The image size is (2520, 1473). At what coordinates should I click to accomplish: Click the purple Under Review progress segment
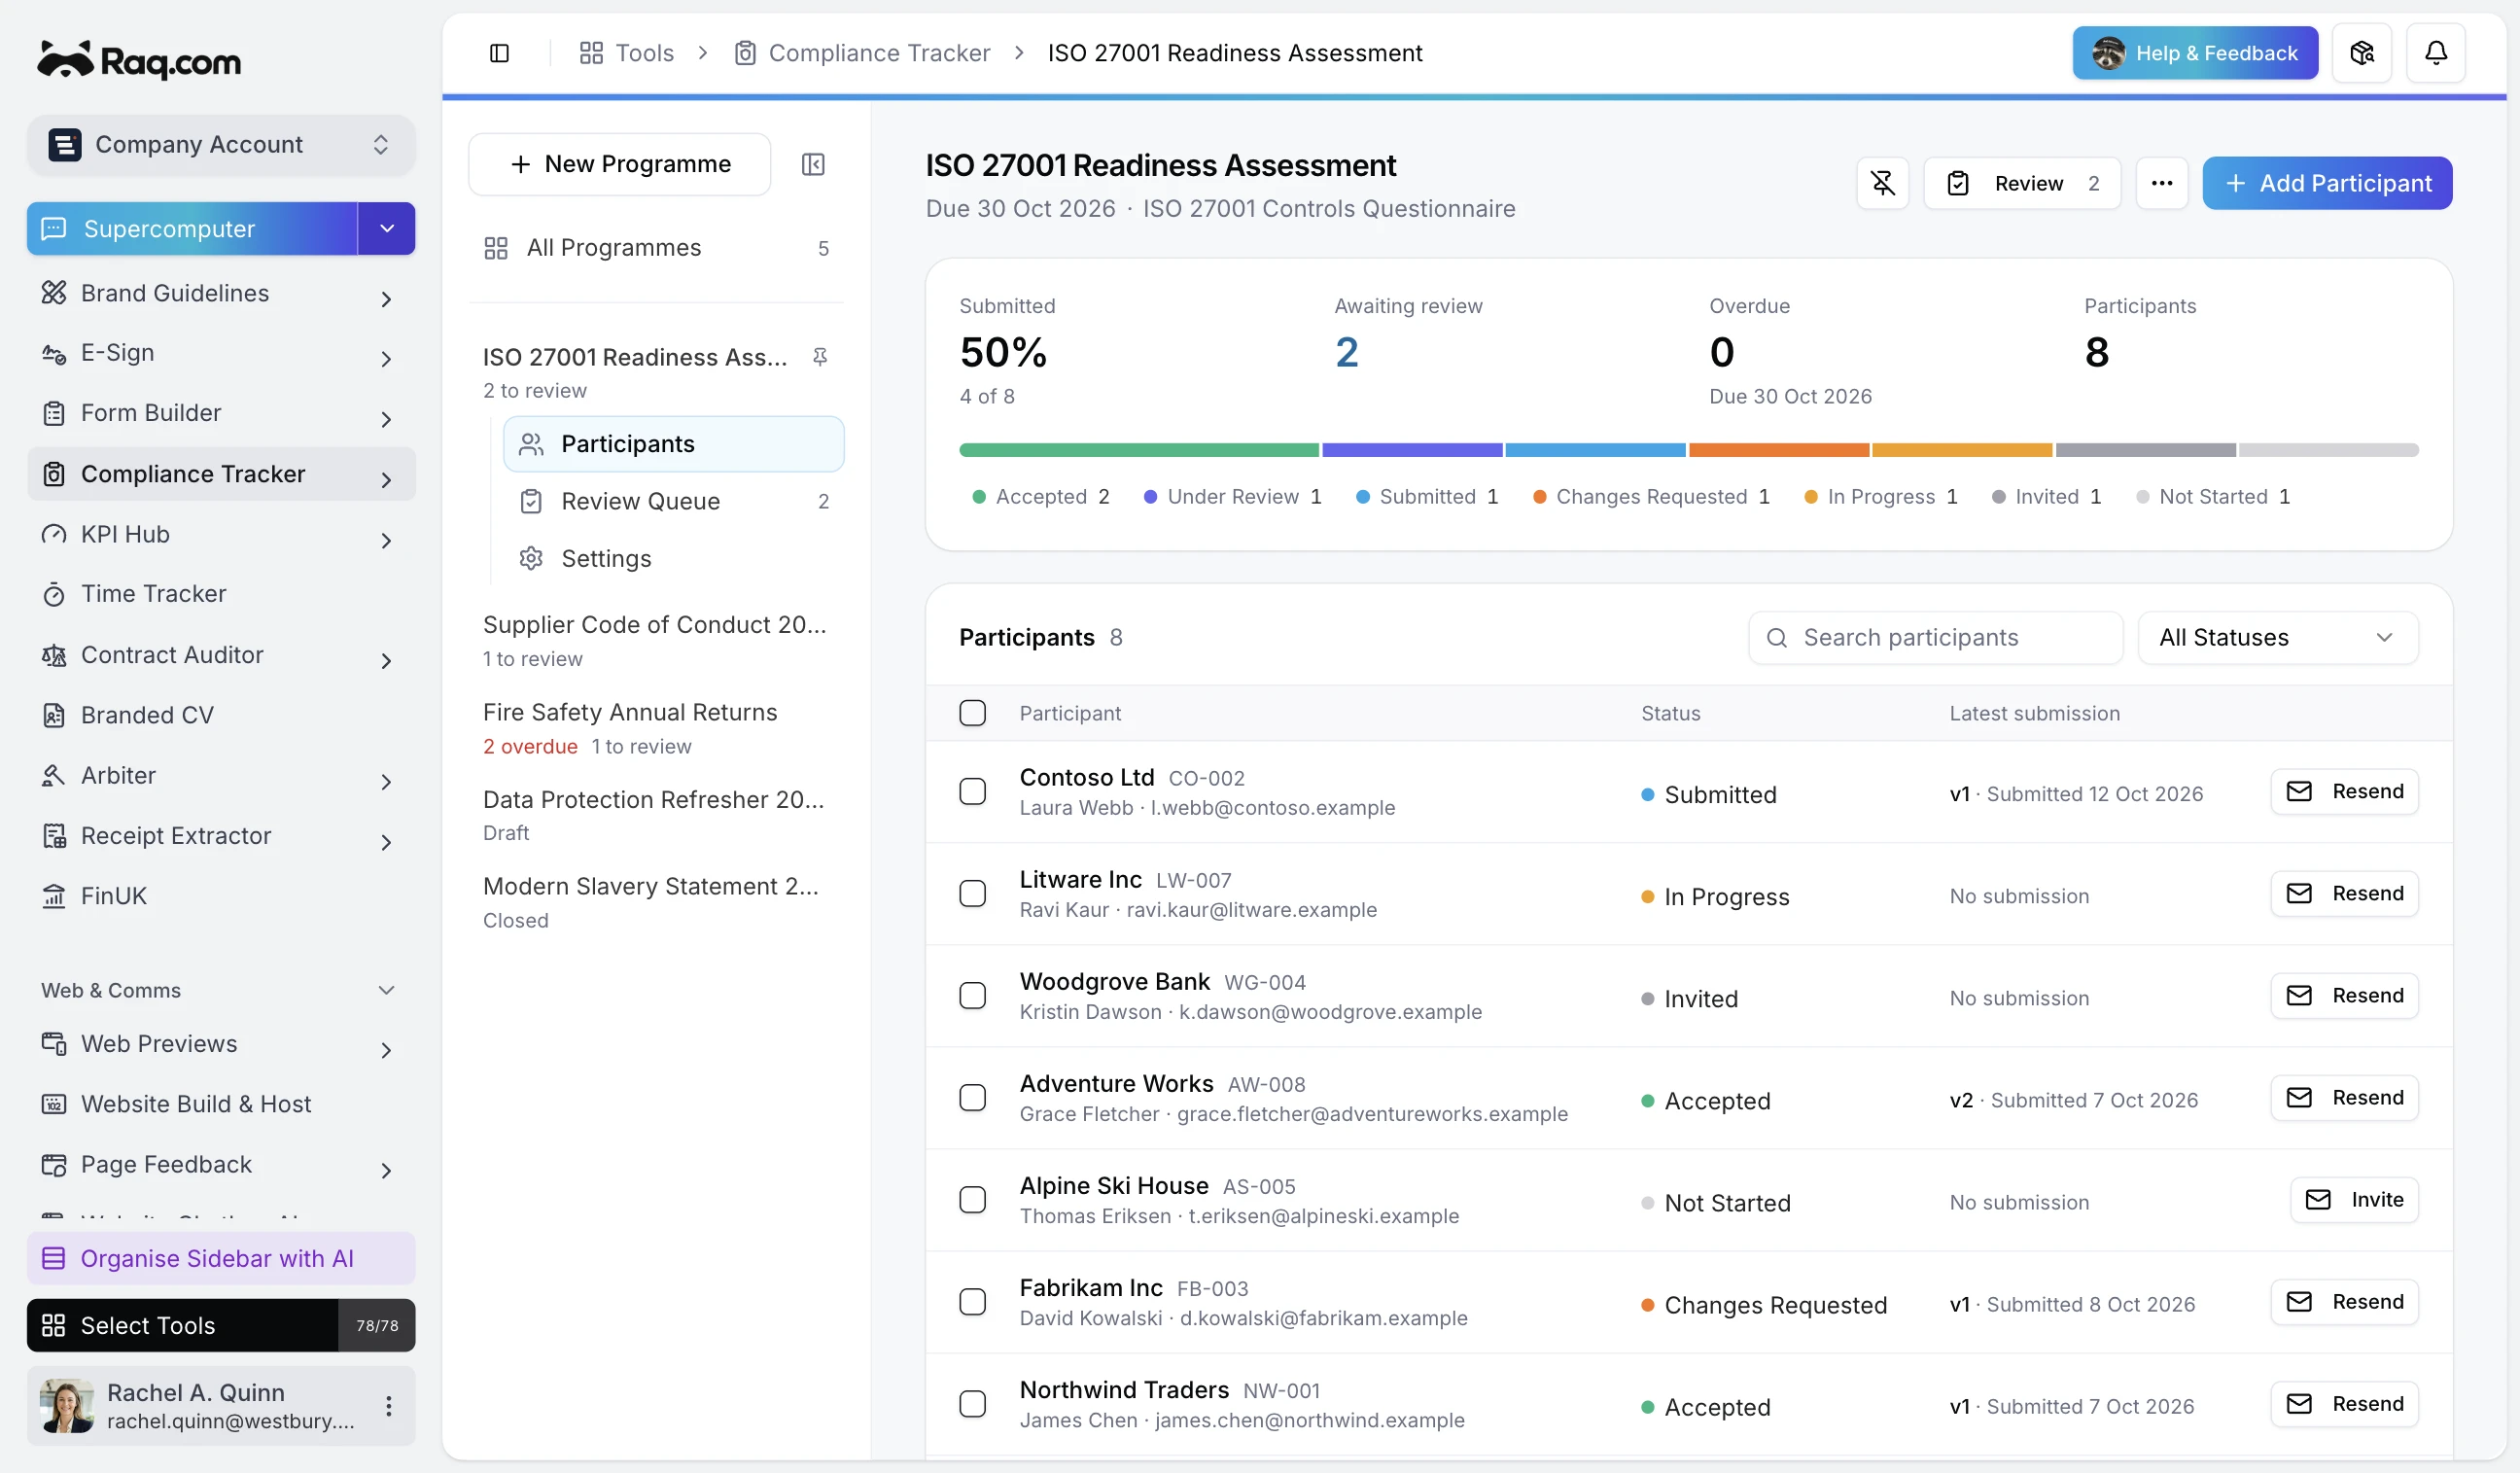click(1412, 450)
